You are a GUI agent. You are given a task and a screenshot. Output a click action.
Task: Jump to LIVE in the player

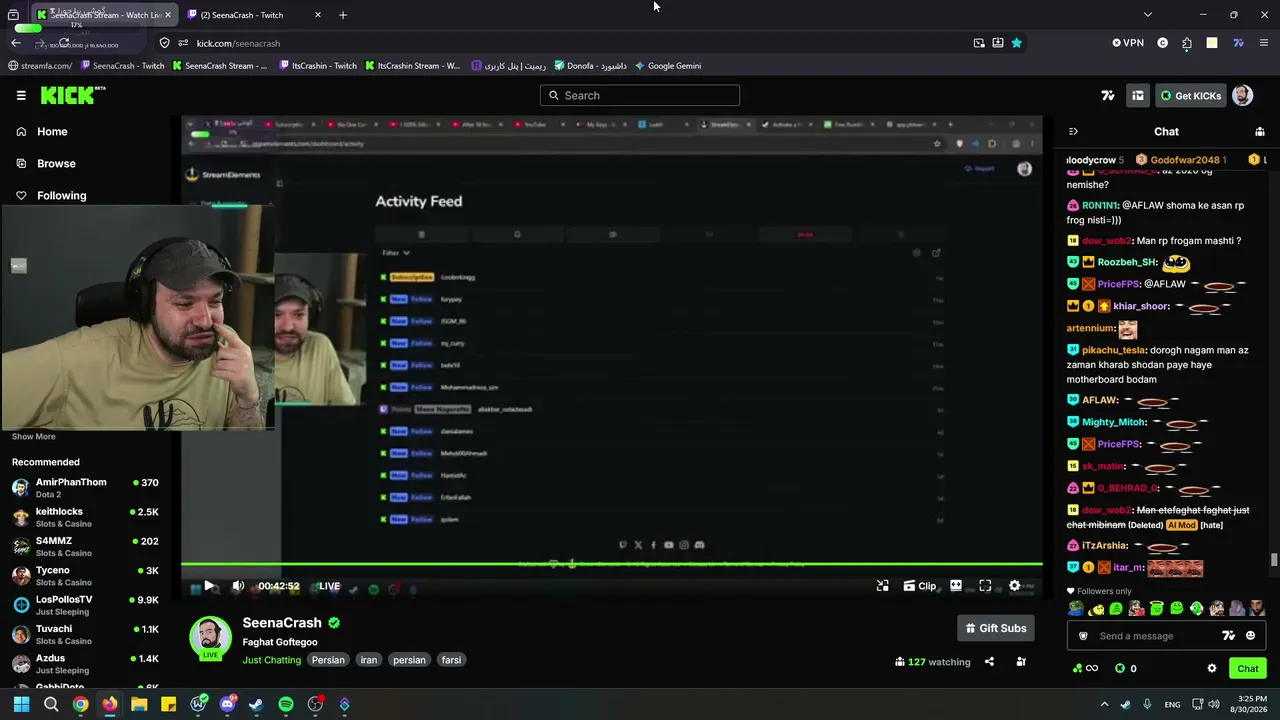pos(328,586)
